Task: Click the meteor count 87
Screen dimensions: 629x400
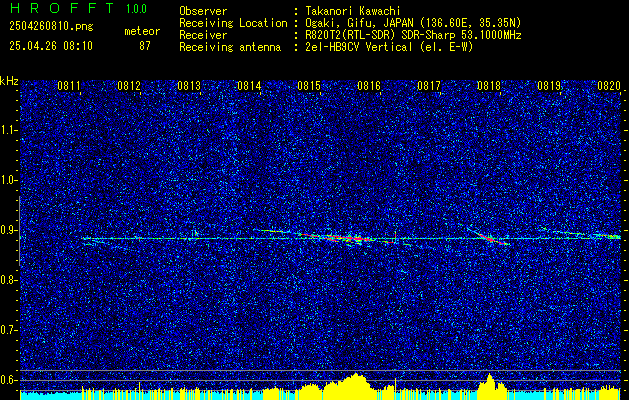Action: click(x=145, y=46)
